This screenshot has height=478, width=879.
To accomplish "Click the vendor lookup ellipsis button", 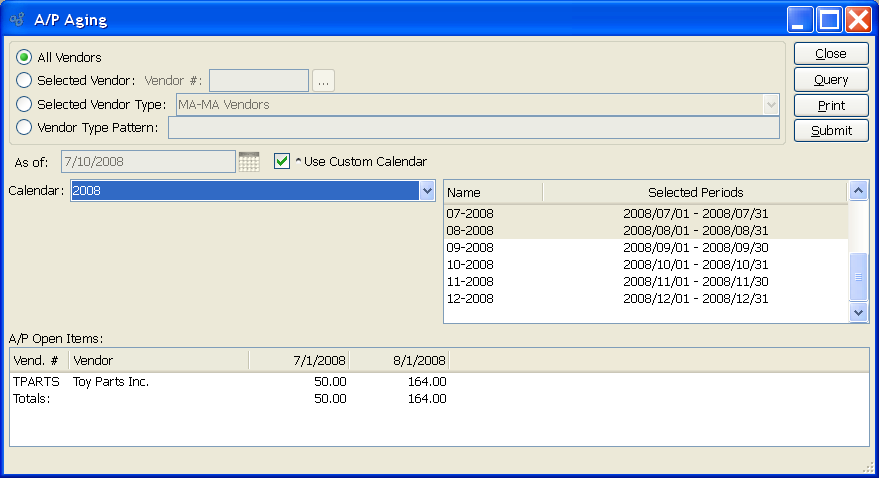I will pyautogui.click(x=323, y=81).
